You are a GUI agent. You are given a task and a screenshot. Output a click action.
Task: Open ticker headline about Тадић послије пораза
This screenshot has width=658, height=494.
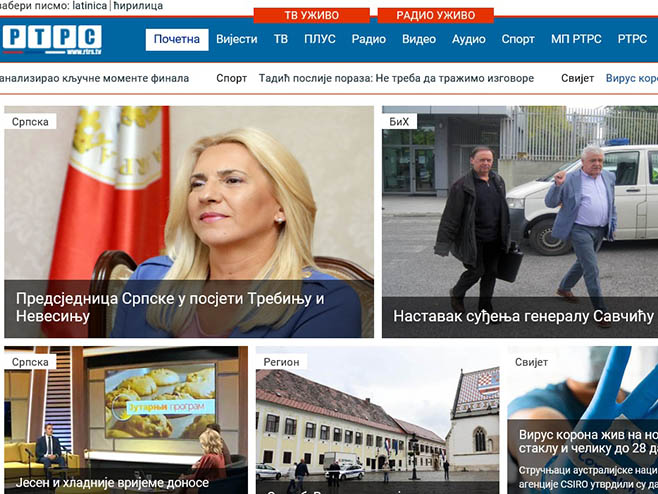(396, 78)
